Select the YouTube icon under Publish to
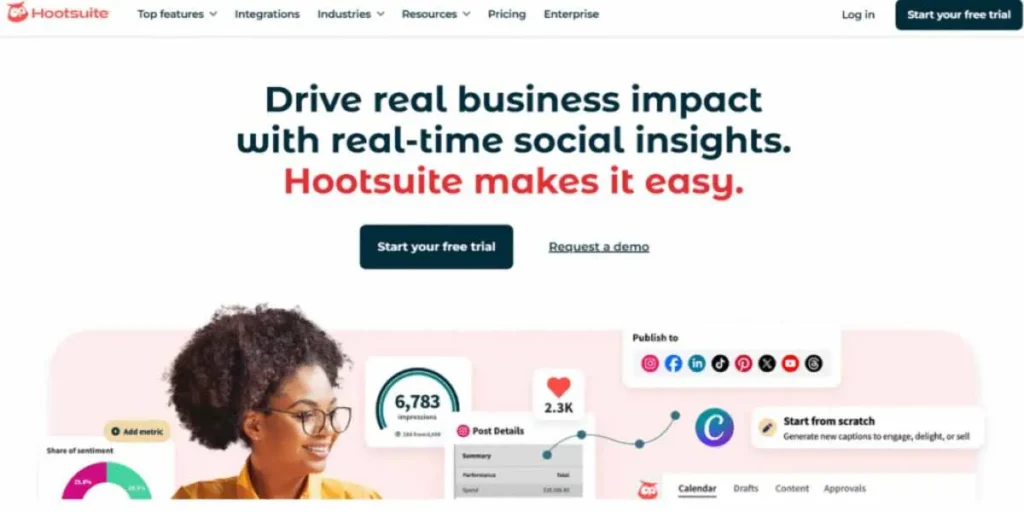 point(790,364)
